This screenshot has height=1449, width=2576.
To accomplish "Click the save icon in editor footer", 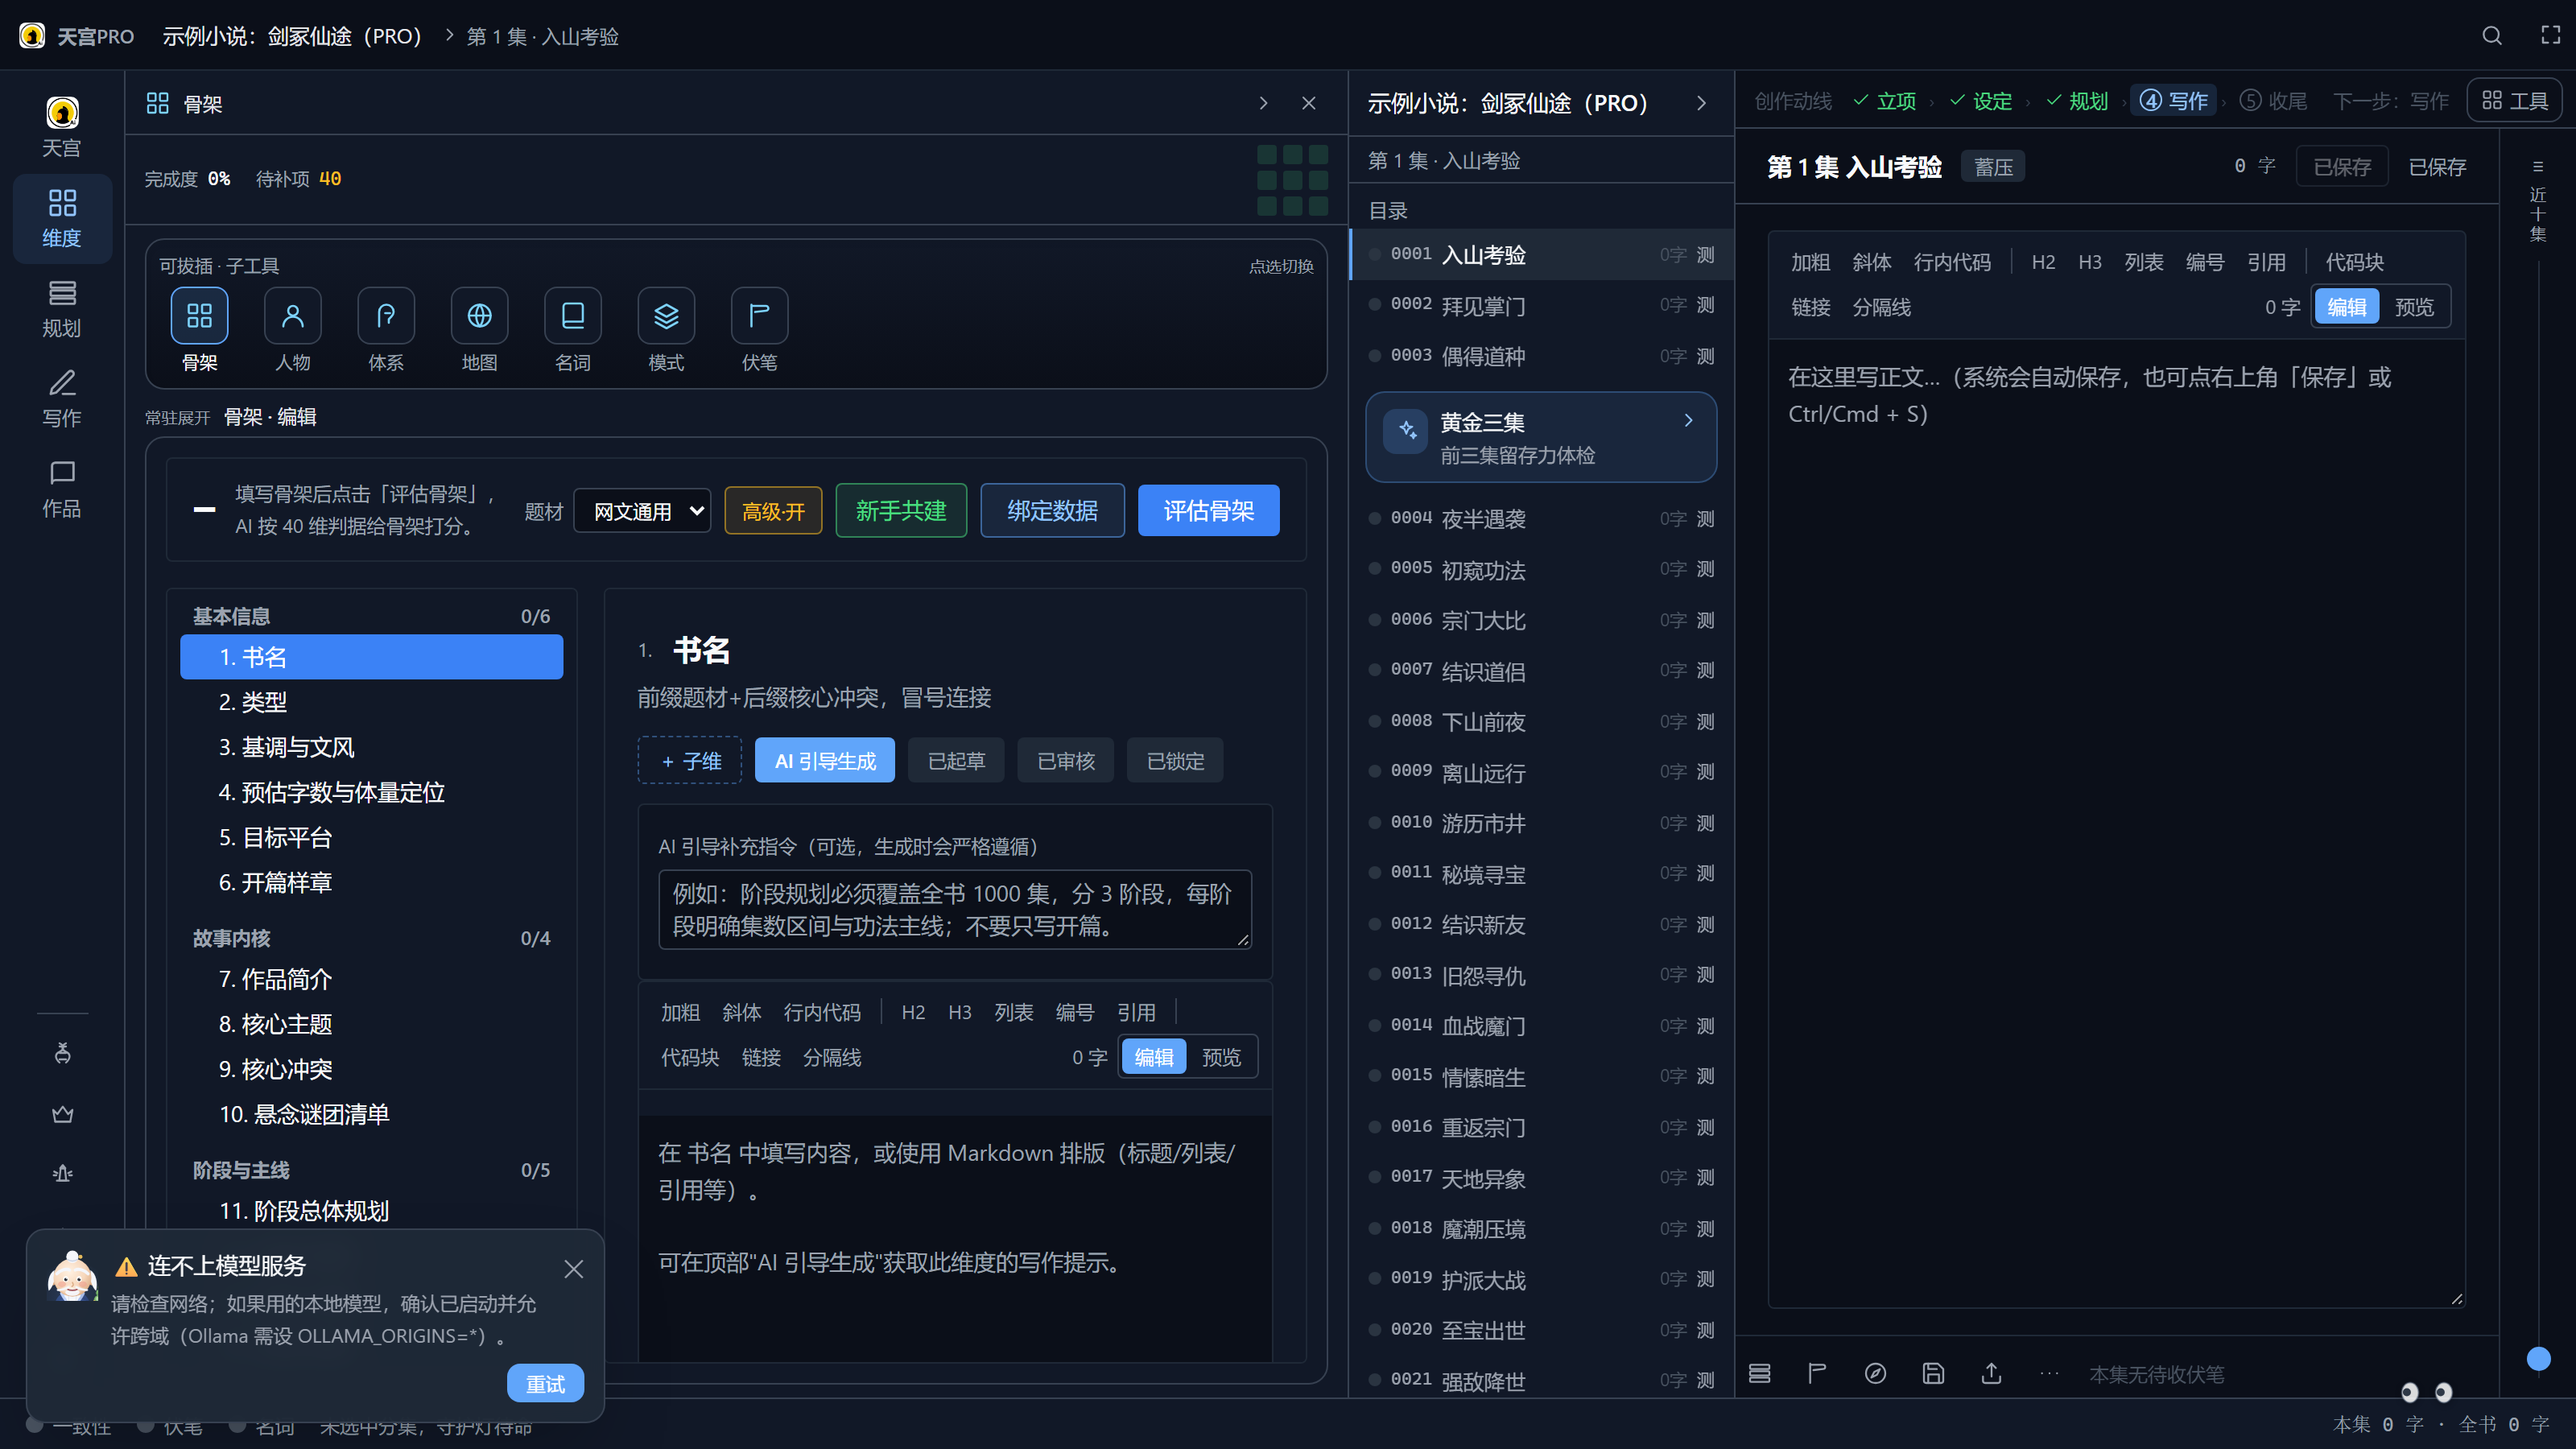I will click(x=1933, y=1373).
